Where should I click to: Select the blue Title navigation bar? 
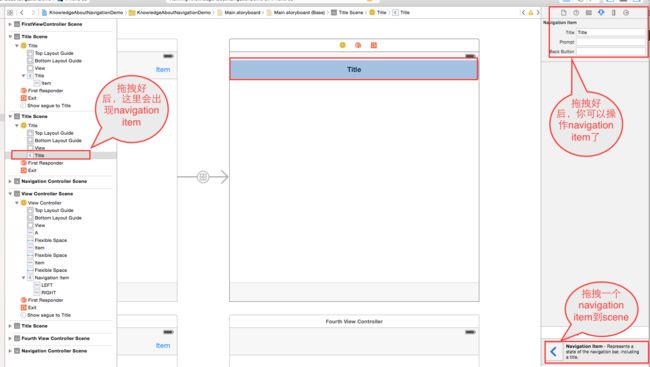point(354,69)
